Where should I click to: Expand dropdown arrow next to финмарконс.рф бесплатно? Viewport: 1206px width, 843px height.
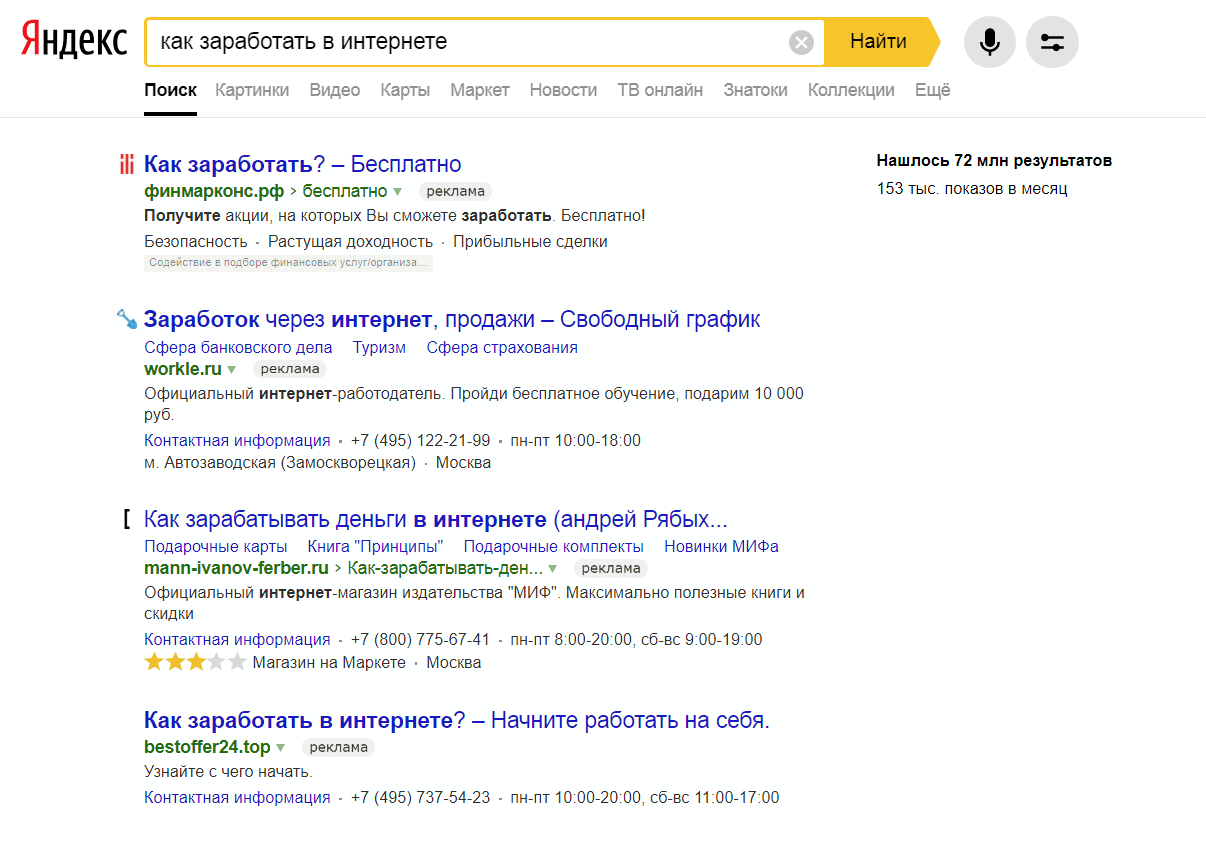tap(398, 191)
